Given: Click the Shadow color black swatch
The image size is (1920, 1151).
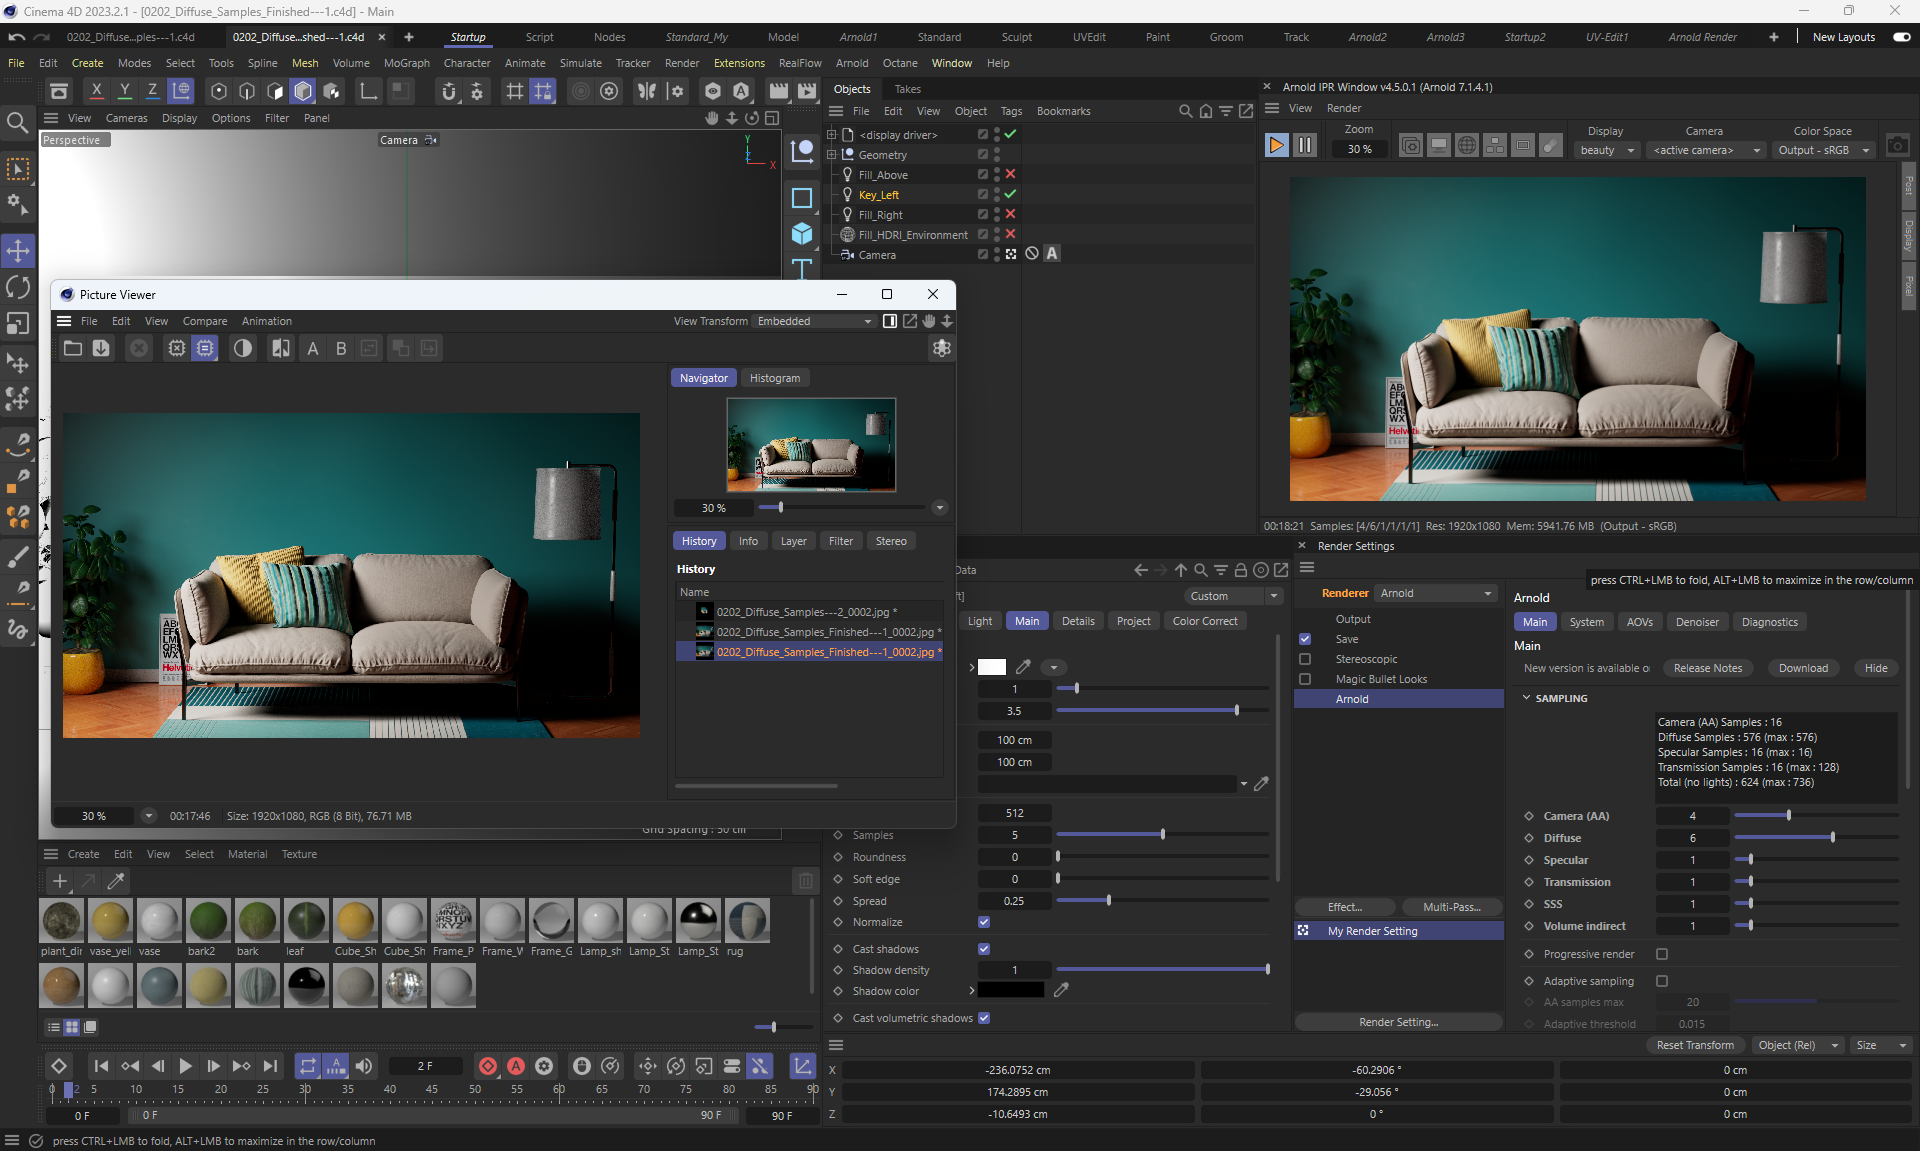Looking at the screenshot, I should [x=1010, y=990].
